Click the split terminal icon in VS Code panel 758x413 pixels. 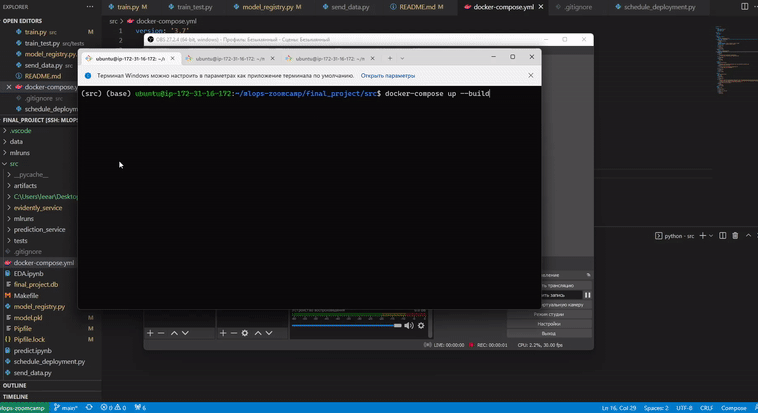pyautogui.click(x=722, y=236)
